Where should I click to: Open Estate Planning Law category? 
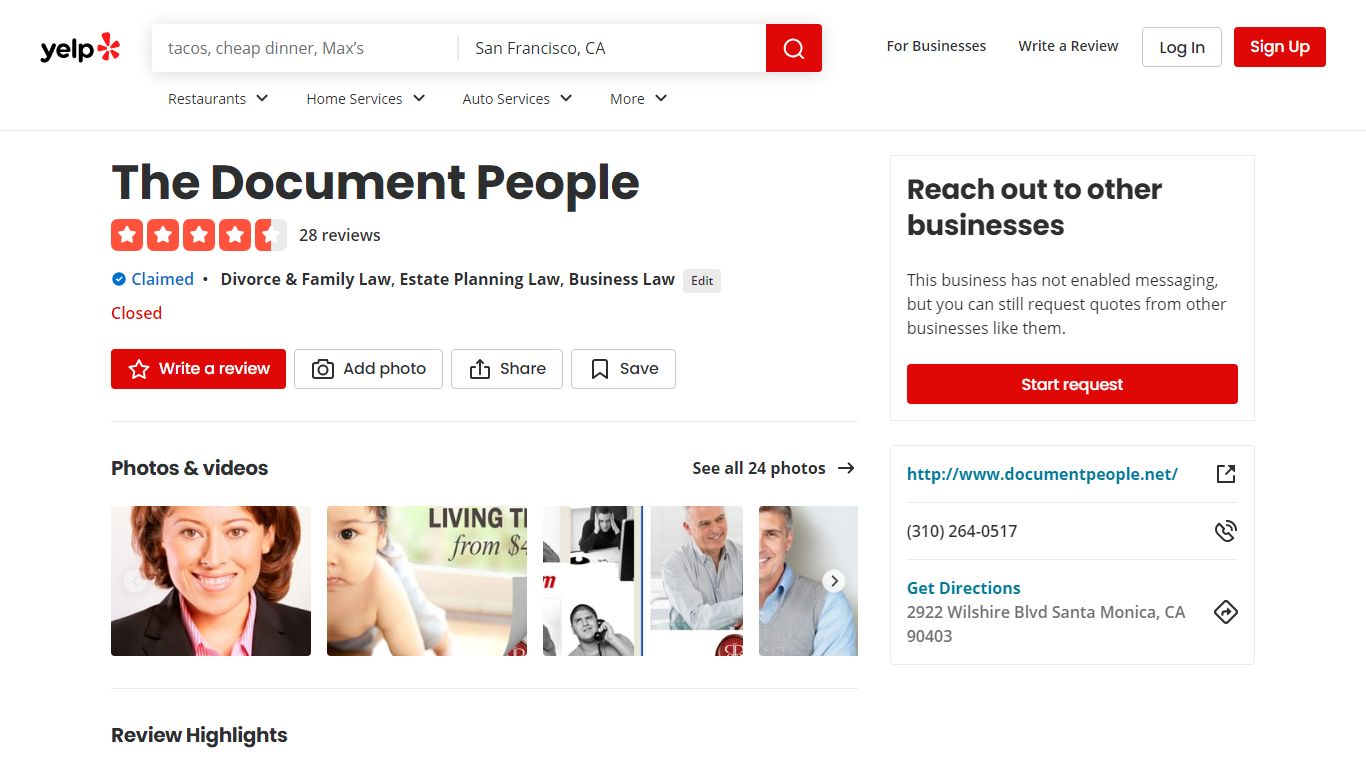pos(480,279)
